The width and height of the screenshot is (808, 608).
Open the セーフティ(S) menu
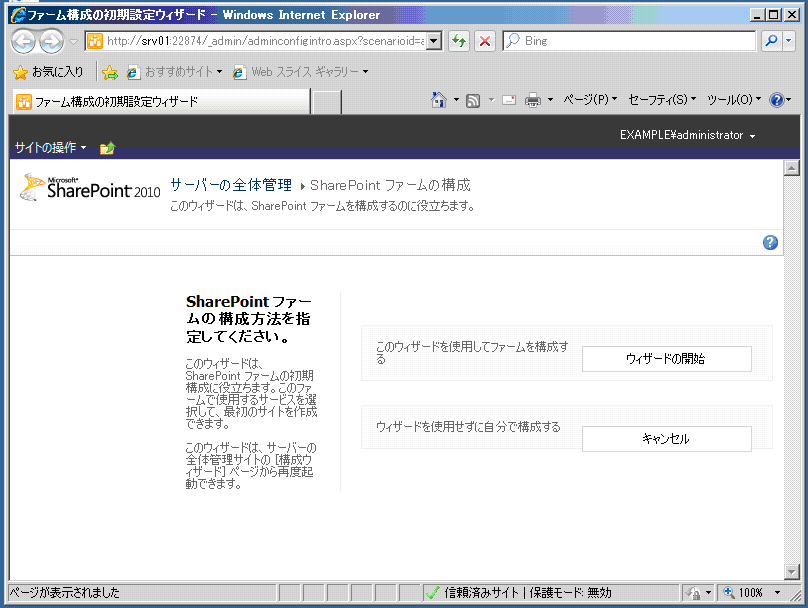tap(662, 100)
